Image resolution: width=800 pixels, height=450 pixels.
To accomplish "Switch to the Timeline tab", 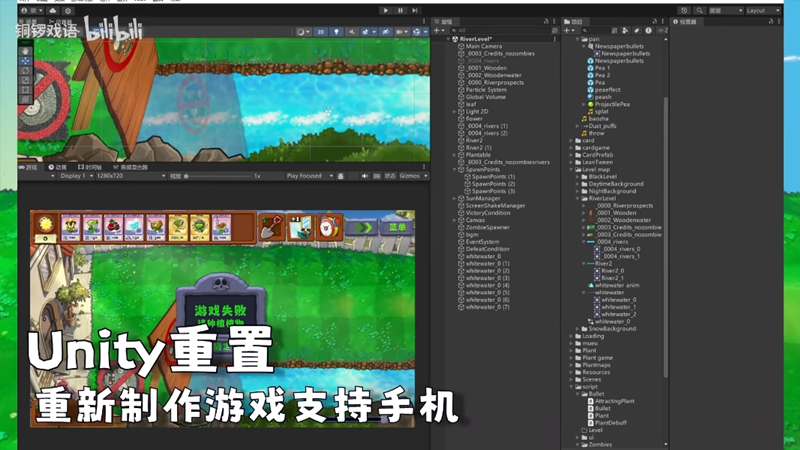I will pos(90,167).
